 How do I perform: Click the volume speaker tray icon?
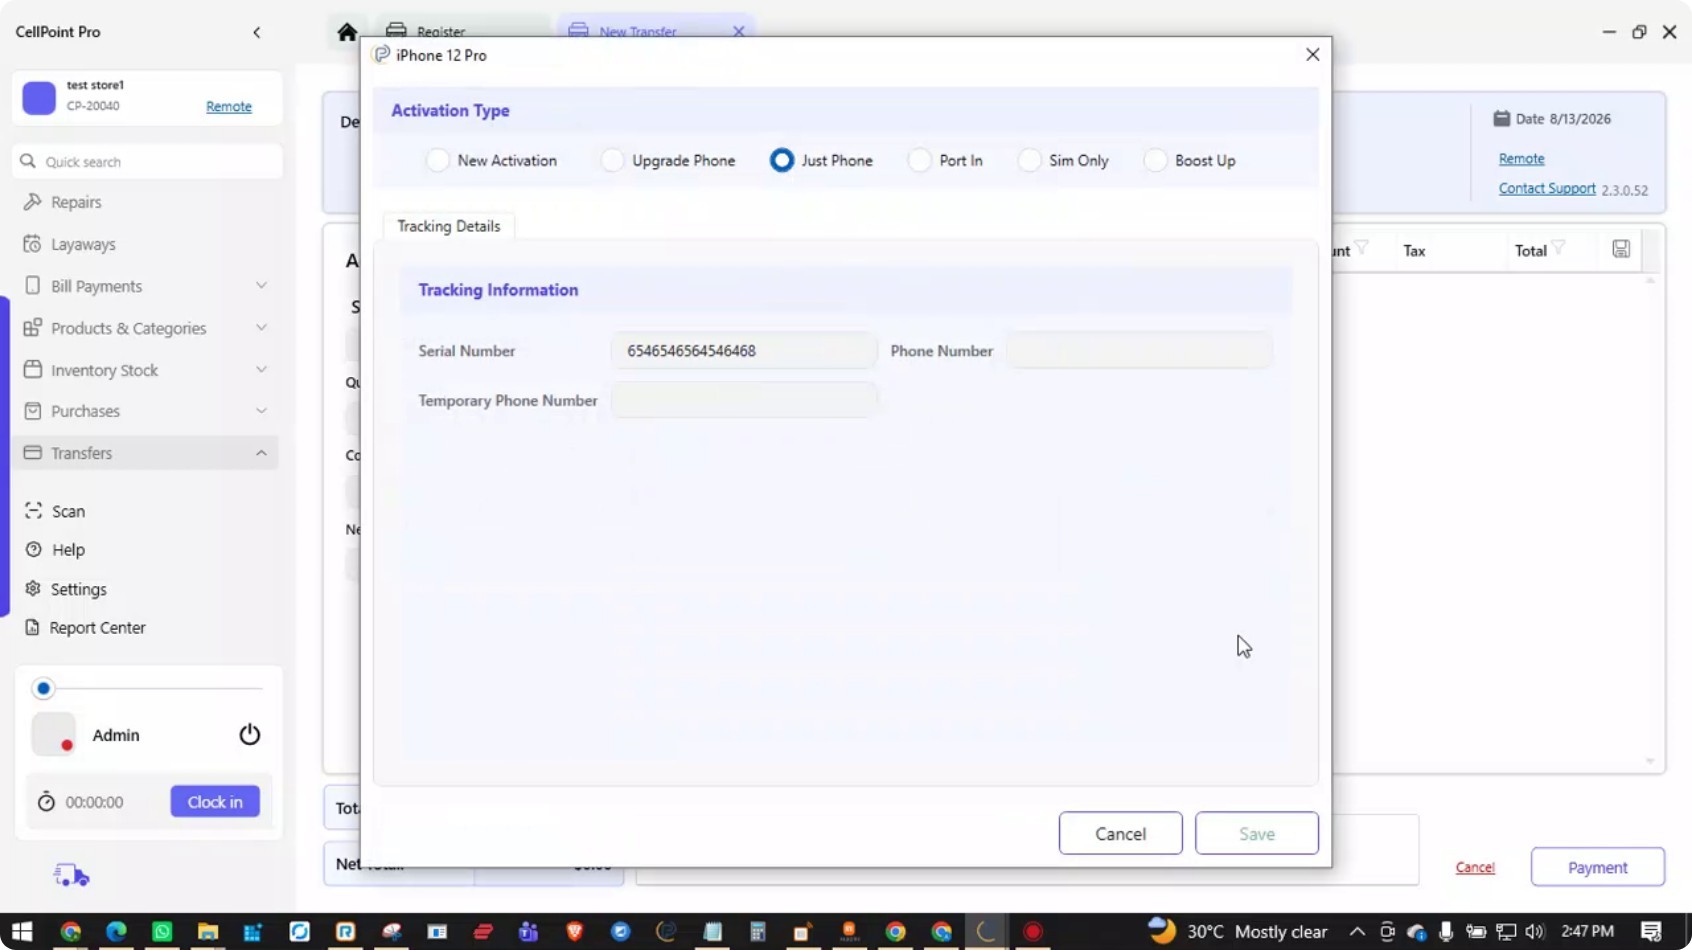[1535, 932]
